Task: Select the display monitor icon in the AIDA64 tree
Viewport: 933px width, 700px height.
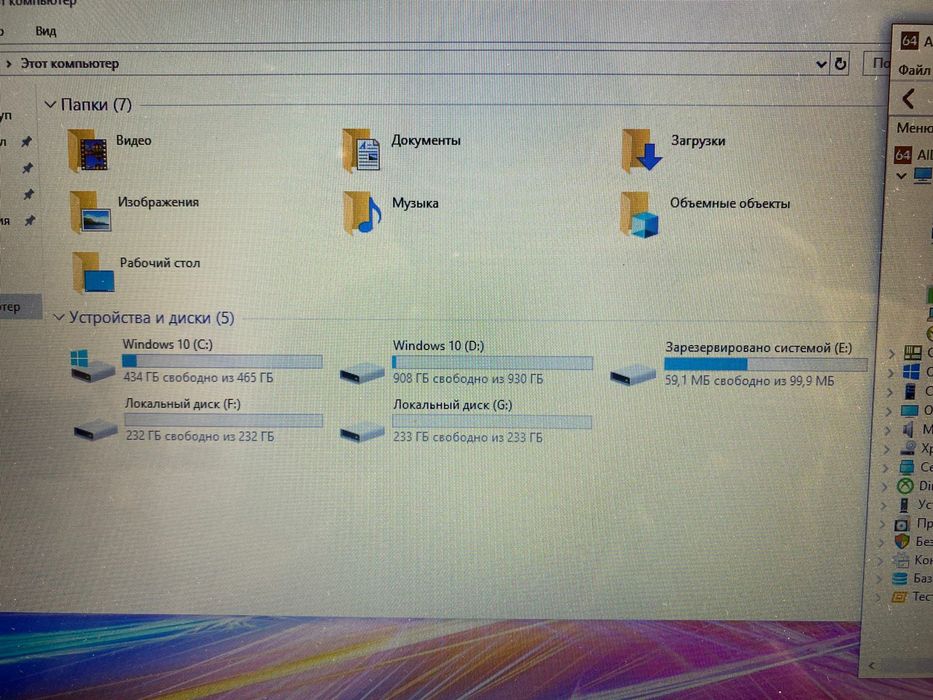Action: point(909,411)
